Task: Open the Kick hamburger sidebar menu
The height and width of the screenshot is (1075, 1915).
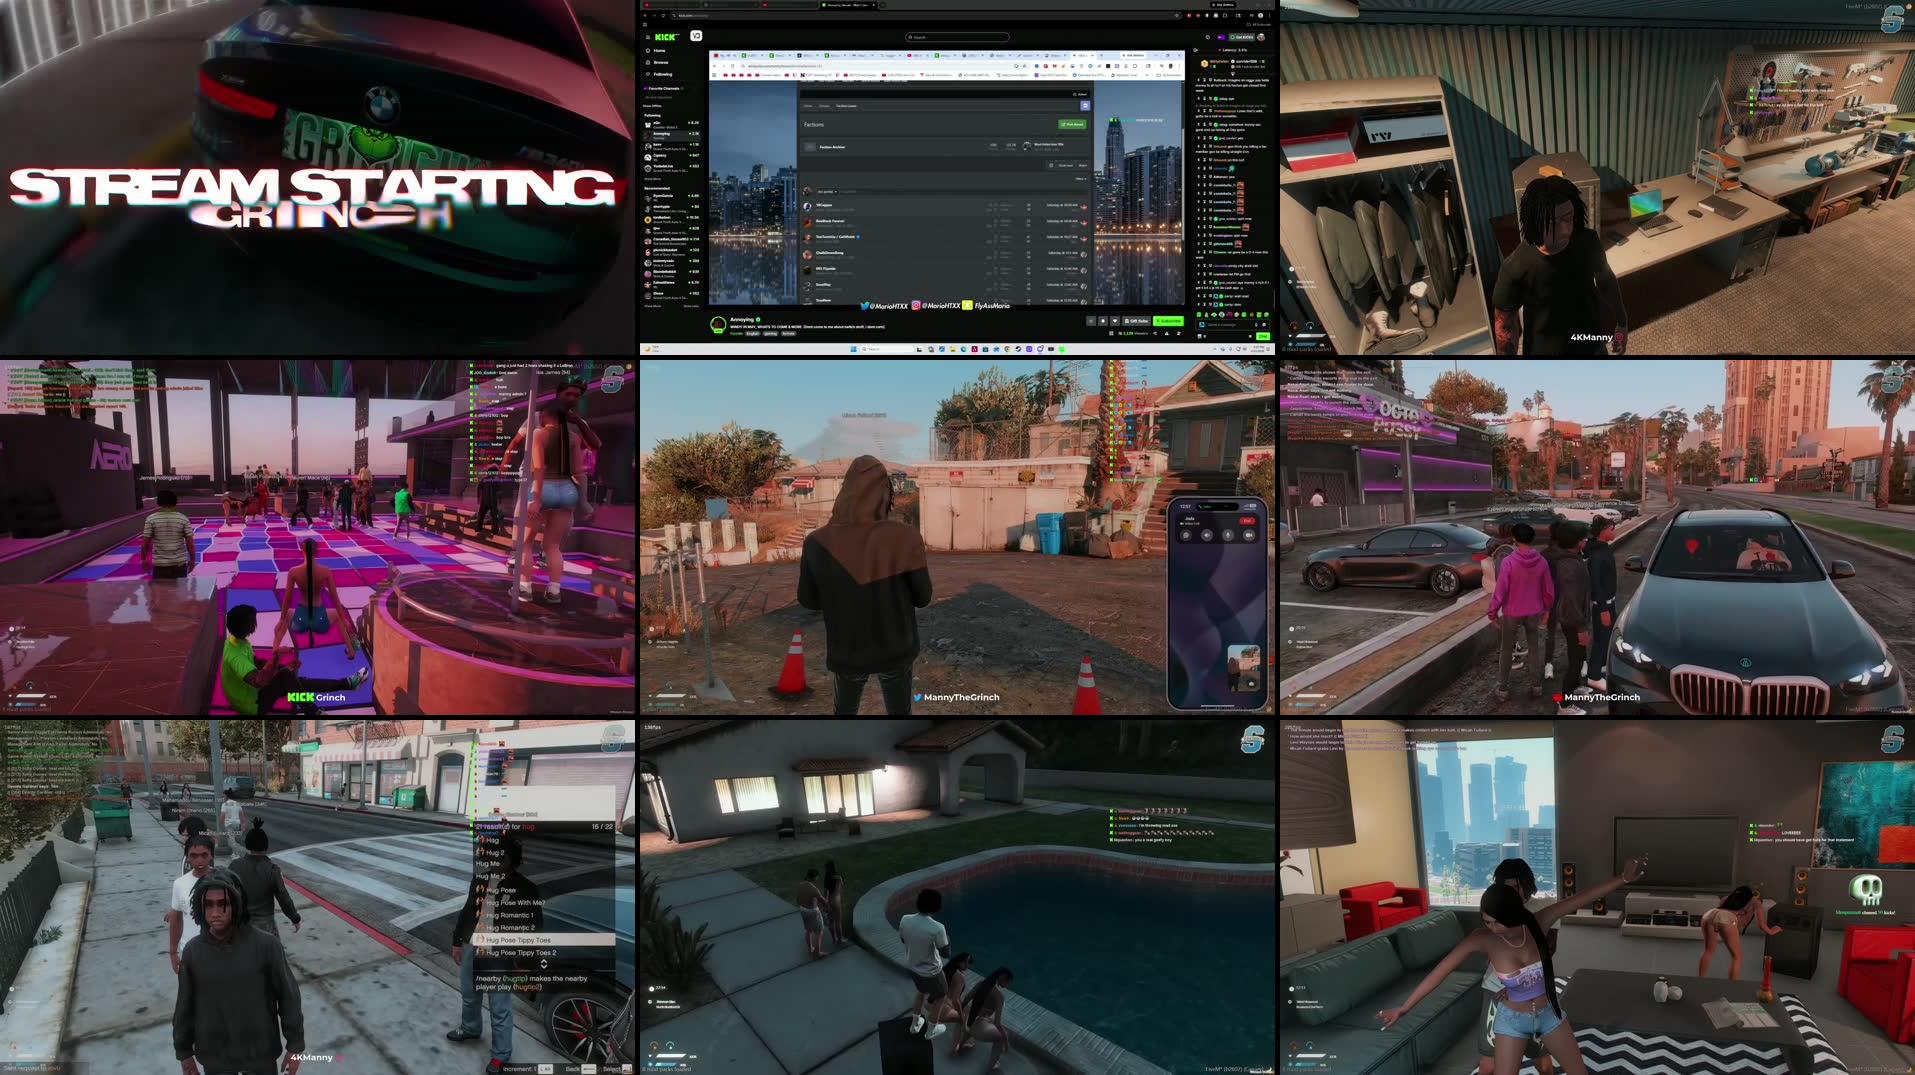Action: pyautogui.click(x=648, y=37)
